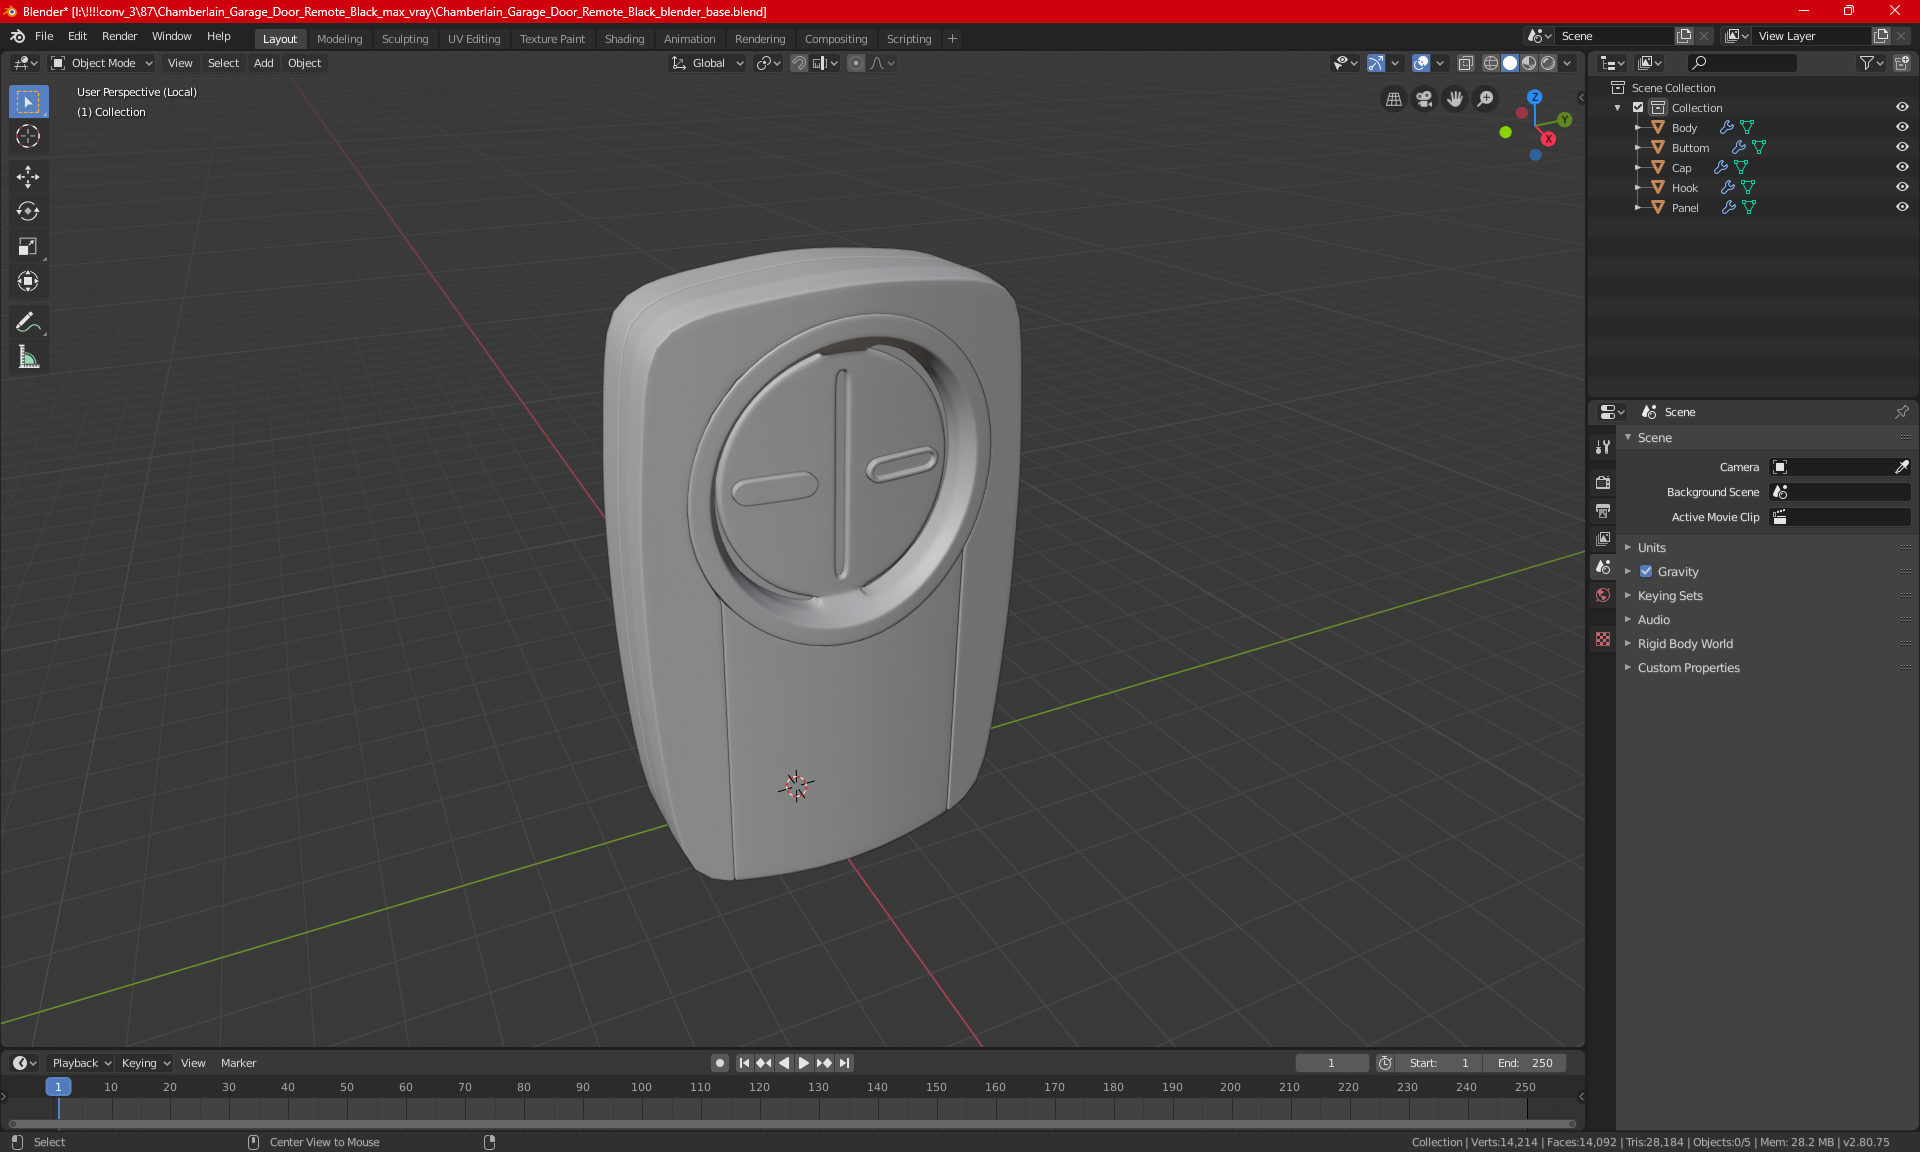The height and width of the screenshot is (1152, 1920).
Task: Expand the Rigid Body World panel
Action: (x=1685, y=643)
